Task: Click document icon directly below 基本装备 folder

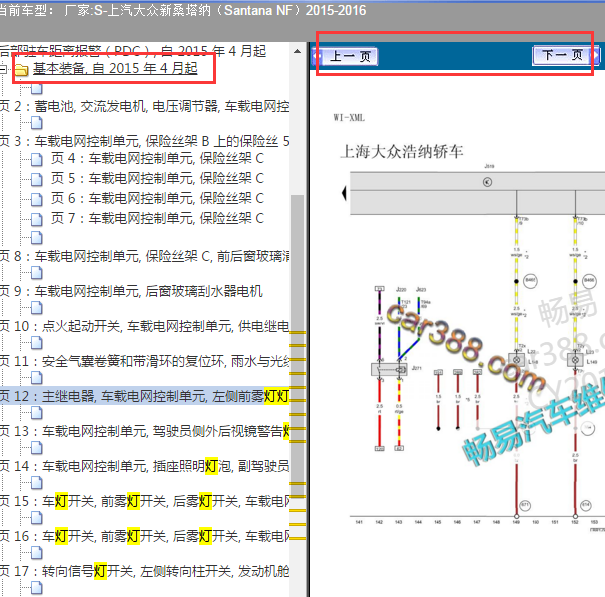Action: [37, 89]
